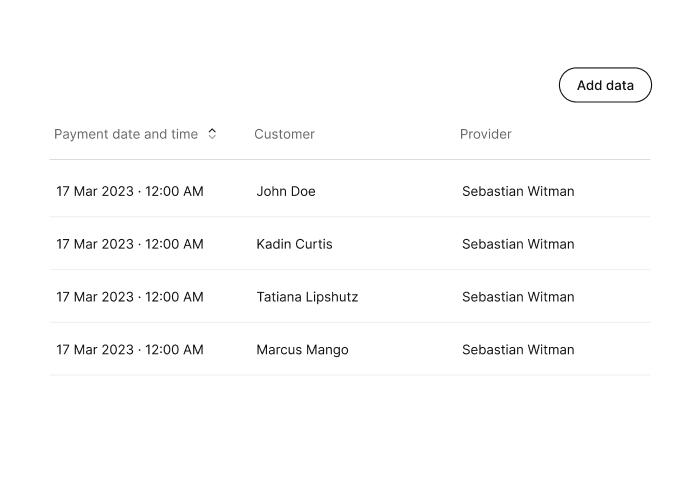Click payment date in Marcus Mango row
Viewport: 700px width, 480px height.
click(x=130, y=350)
